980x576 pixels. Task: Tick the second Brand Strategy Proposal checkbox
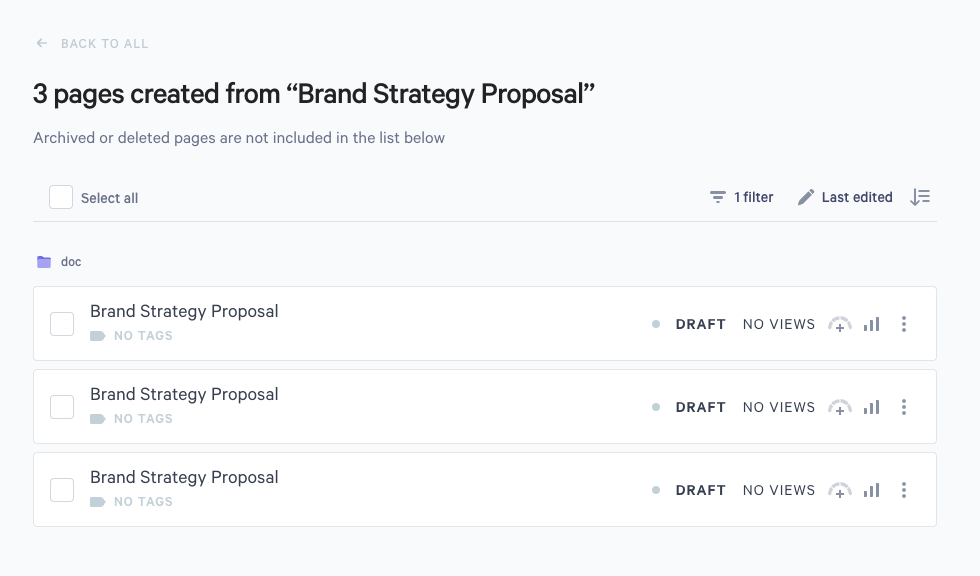62,407
